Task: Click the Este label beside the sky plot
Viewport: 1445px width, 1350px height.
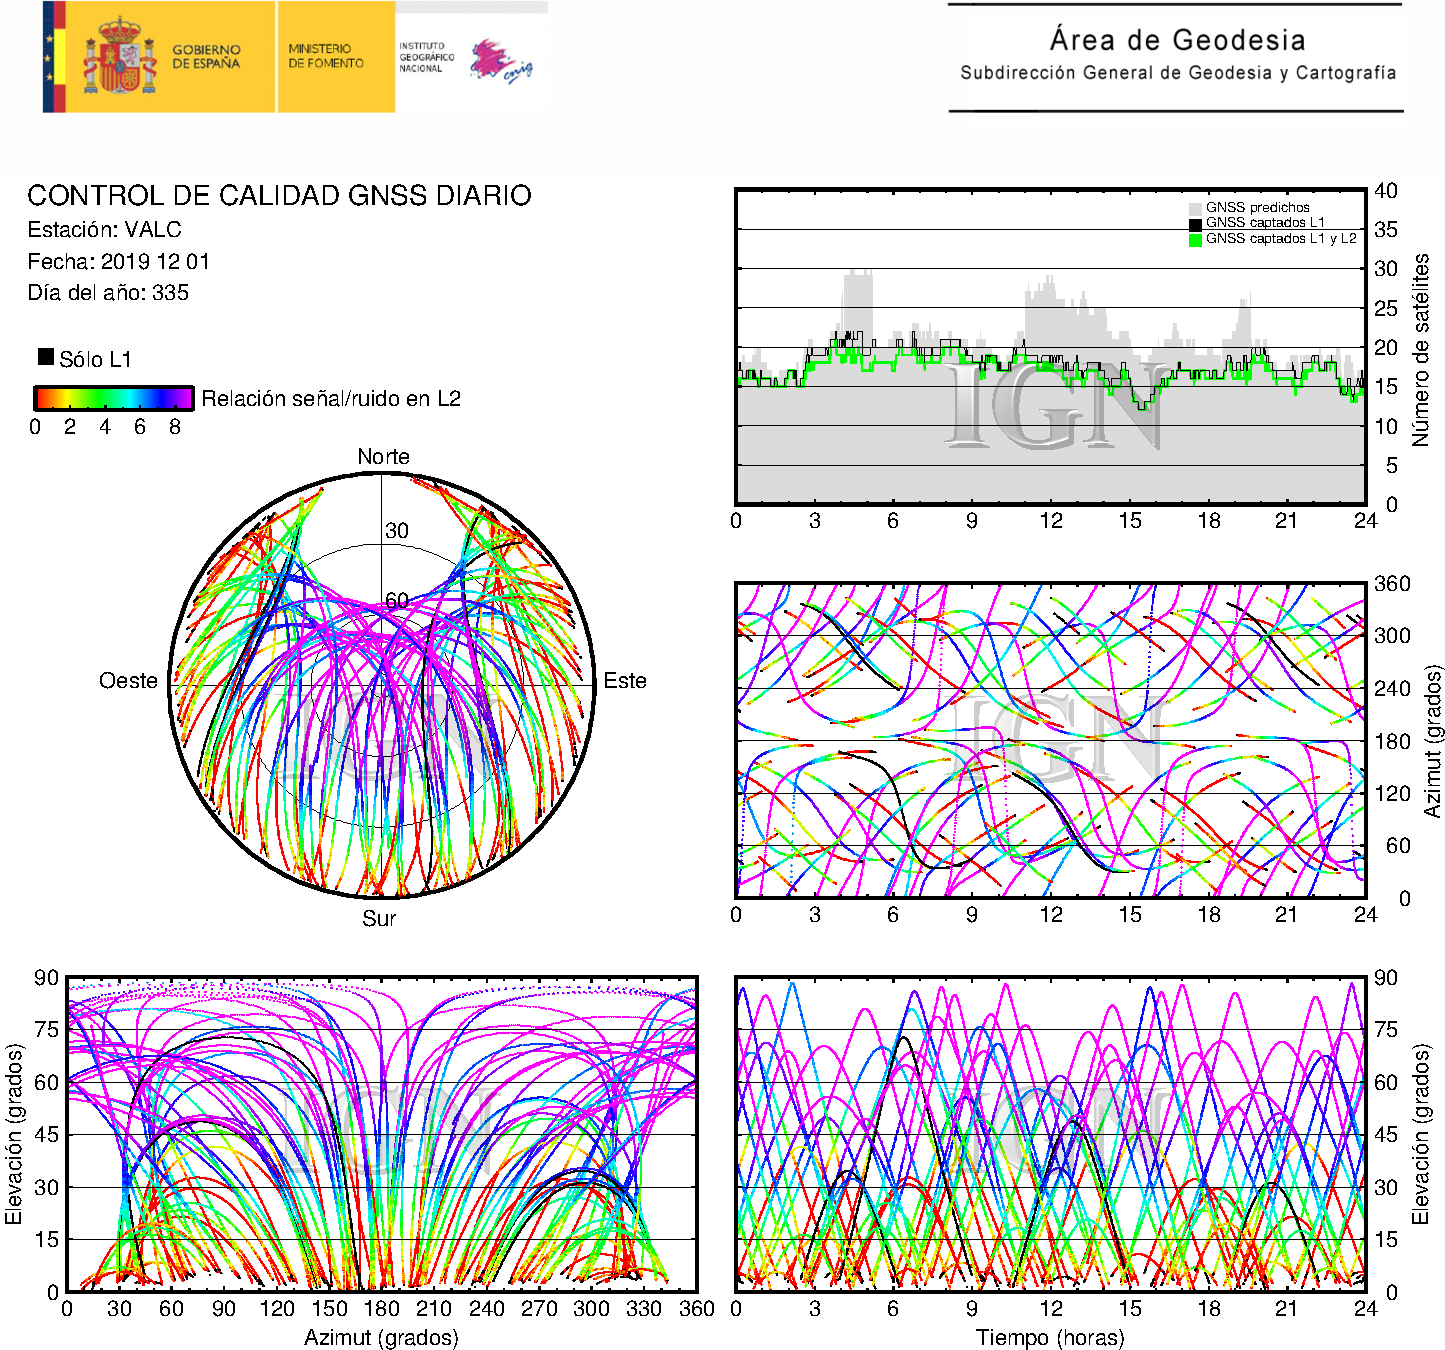Action: [x=625, y=681]
